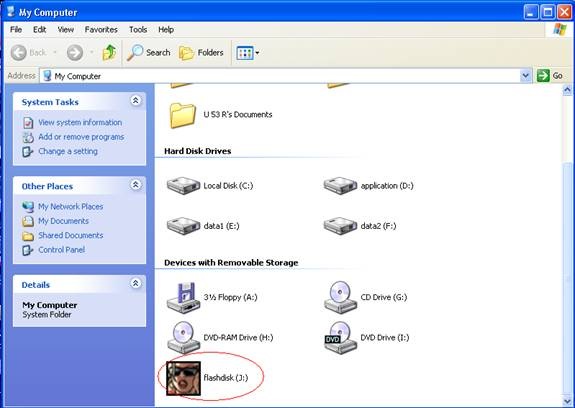Collapse the Details panel
The height and width of the screenshot is (408, 575).
136,283
